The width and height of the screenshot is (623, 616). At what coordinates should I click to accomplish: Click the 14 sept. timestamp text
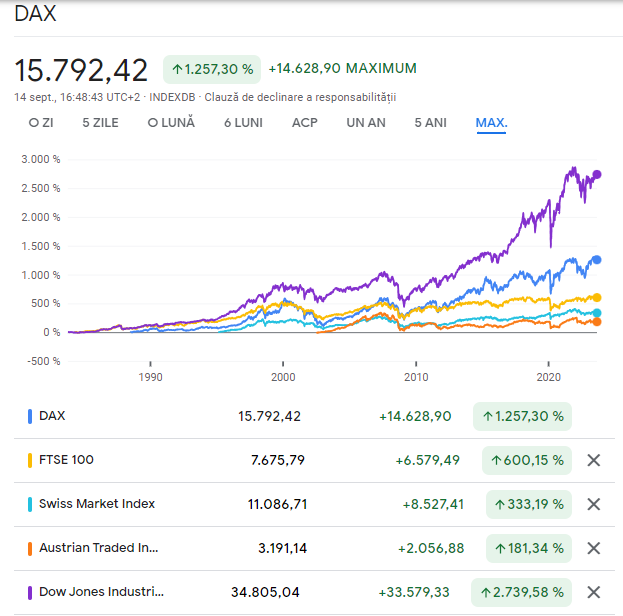point(77,97)
